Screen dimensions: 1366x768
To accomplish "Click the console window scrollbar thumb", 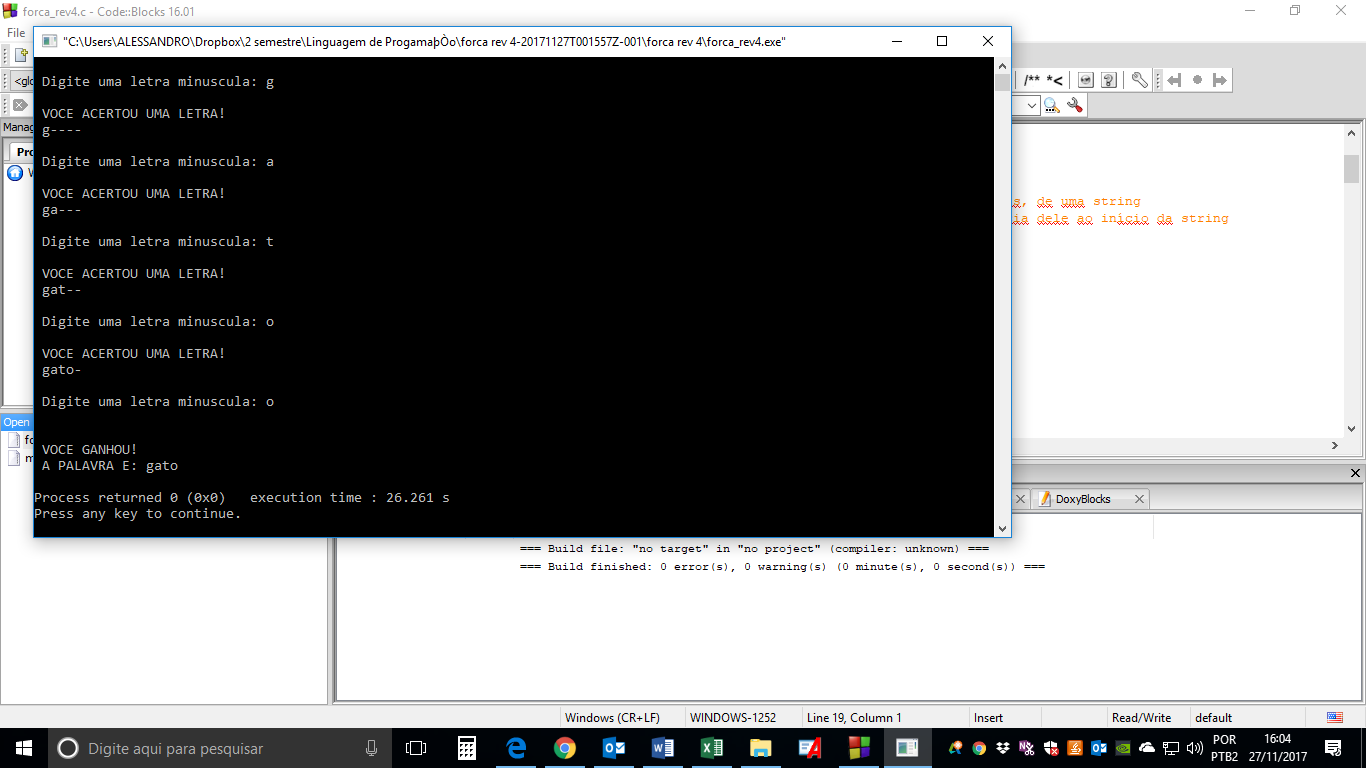I will coord(1002,82).
